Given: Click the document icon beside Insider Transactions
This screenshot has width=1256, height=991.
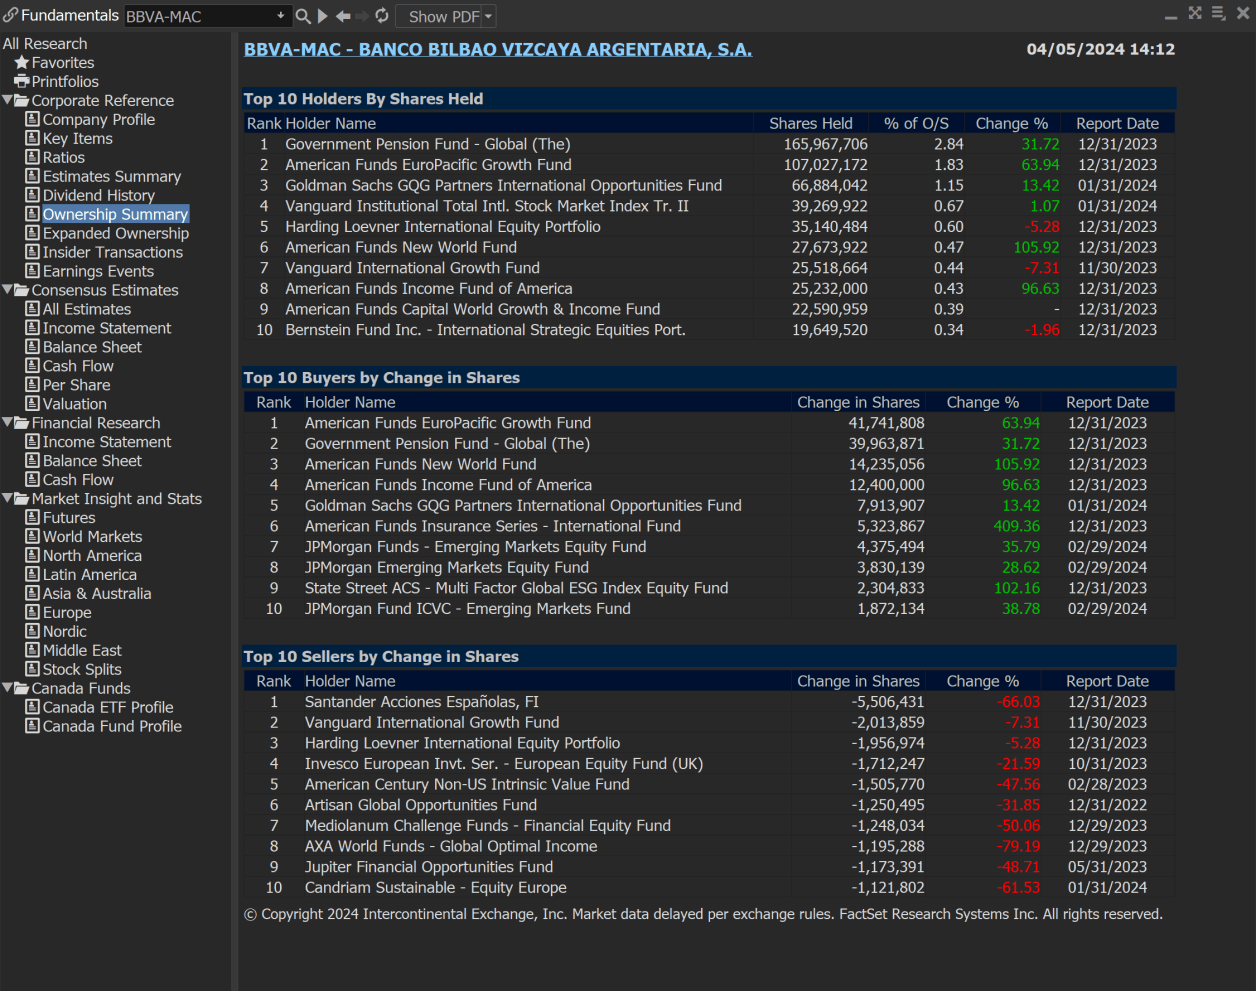Looking at the screenshot, I should 32,253.
